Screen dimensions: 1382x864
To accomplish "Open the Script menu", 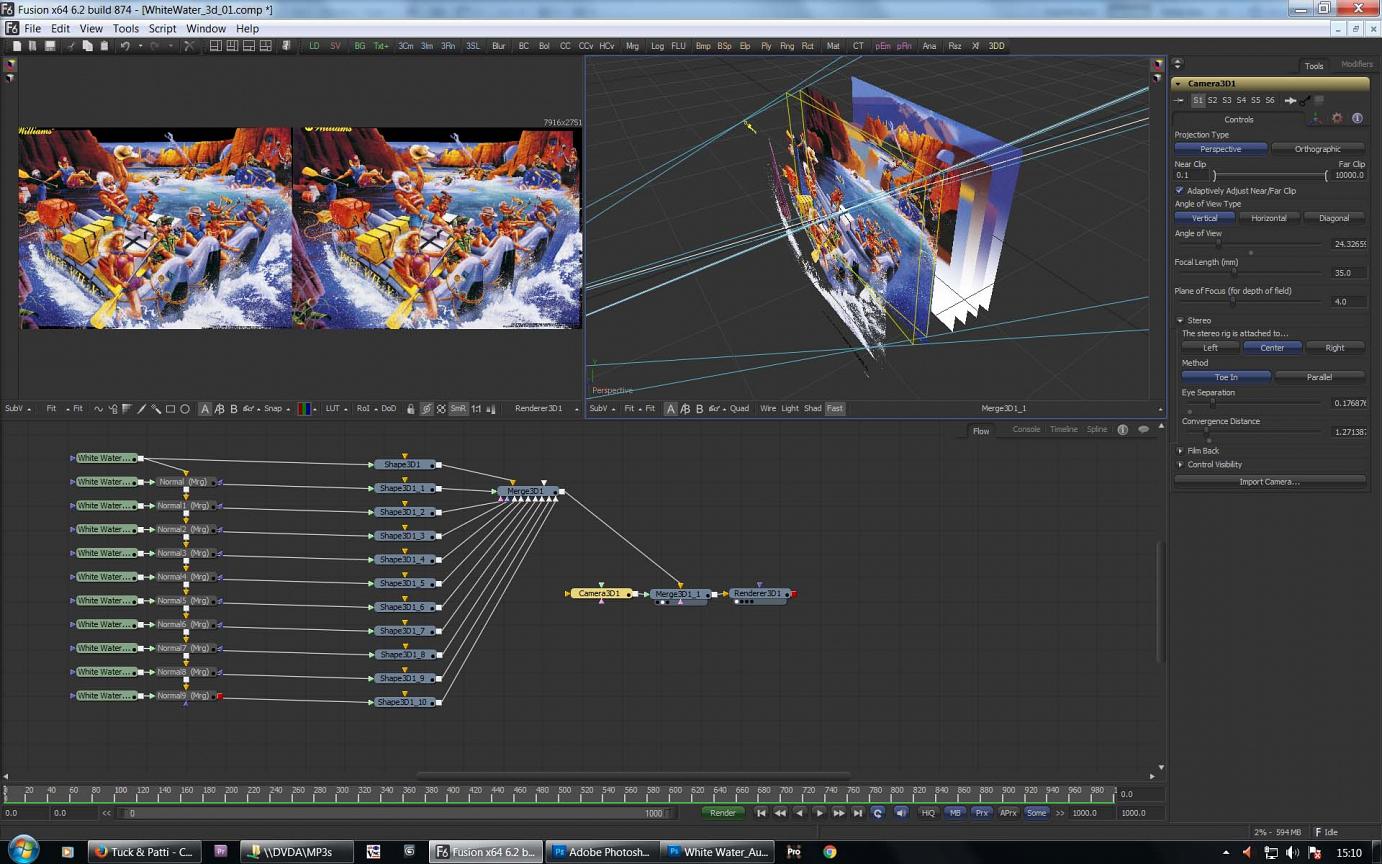I will point(162,29).
